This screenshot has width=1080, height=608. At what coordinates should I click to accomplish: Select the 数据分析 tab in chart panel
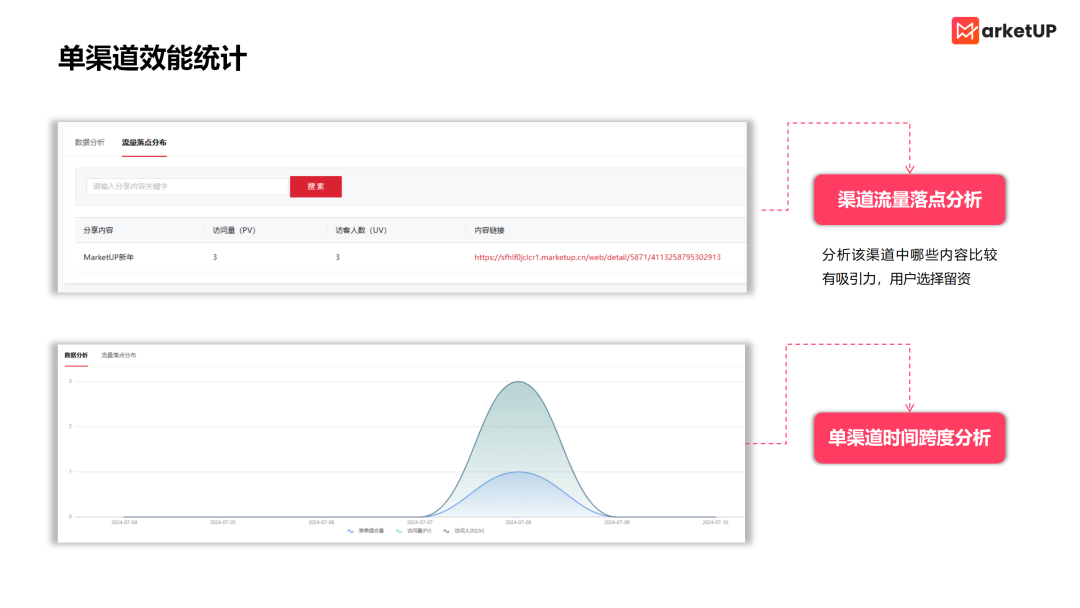[x=76, y=355]
